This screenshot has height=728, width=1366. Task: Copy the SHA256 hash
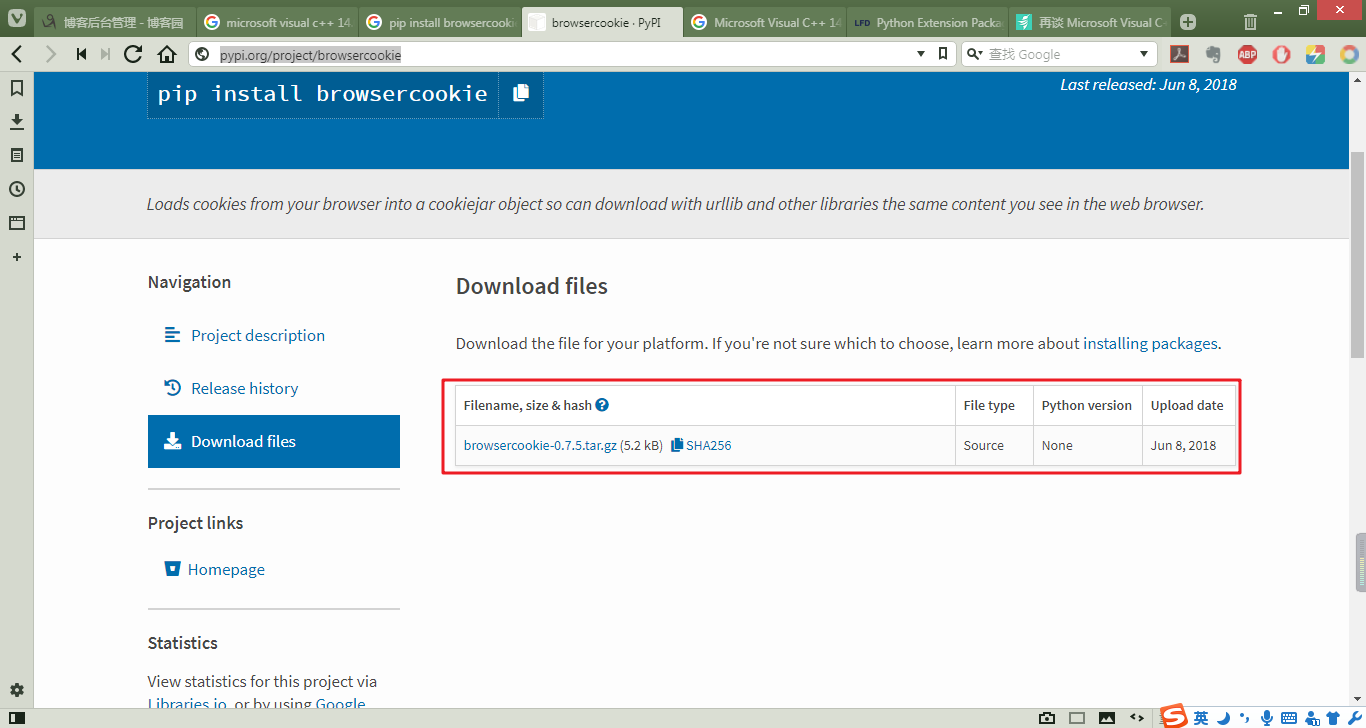701,445
